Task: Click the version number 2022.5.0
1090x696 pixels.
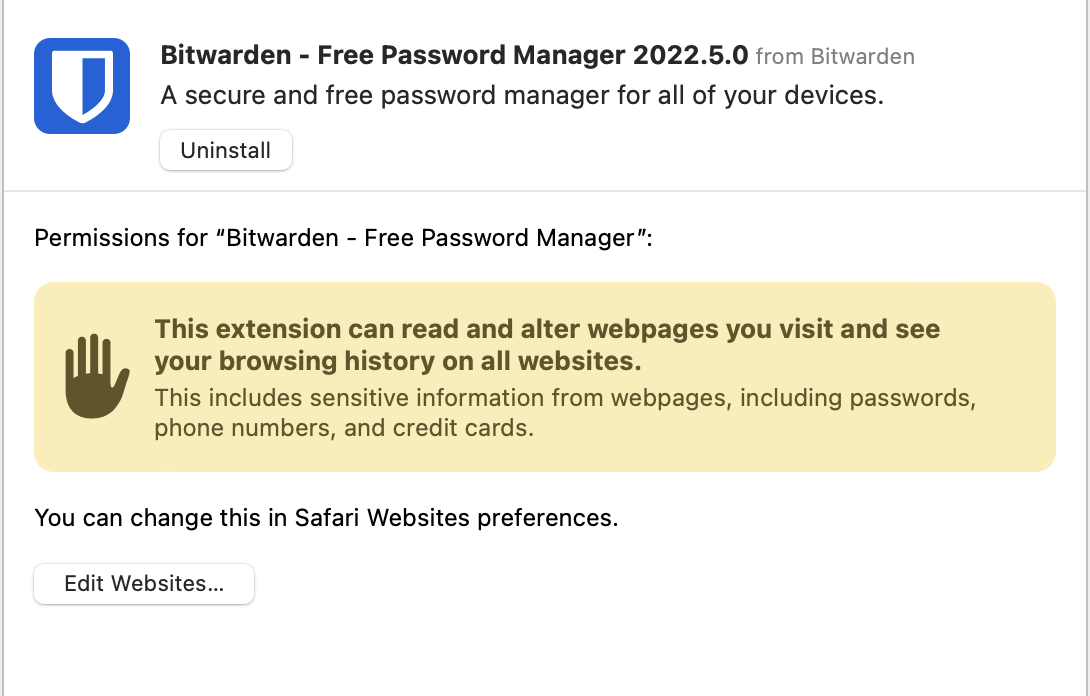Action: tap(690, 55)
